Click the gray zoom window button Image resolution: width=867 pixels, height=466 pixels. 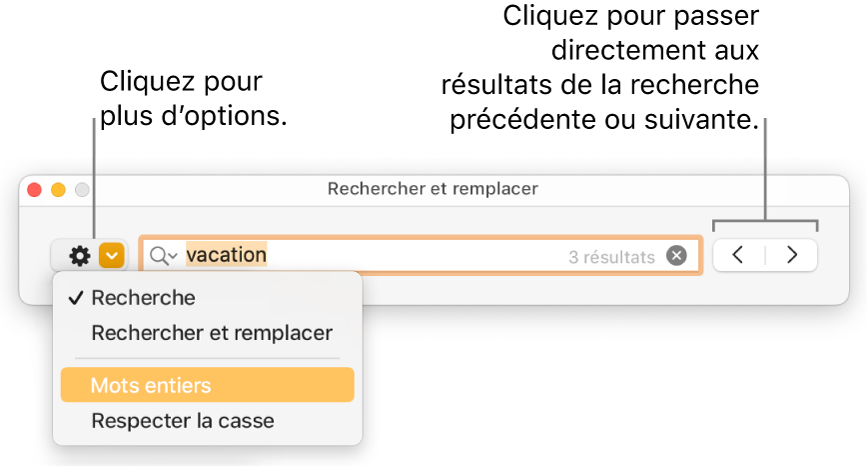click(x=82, y=189)
